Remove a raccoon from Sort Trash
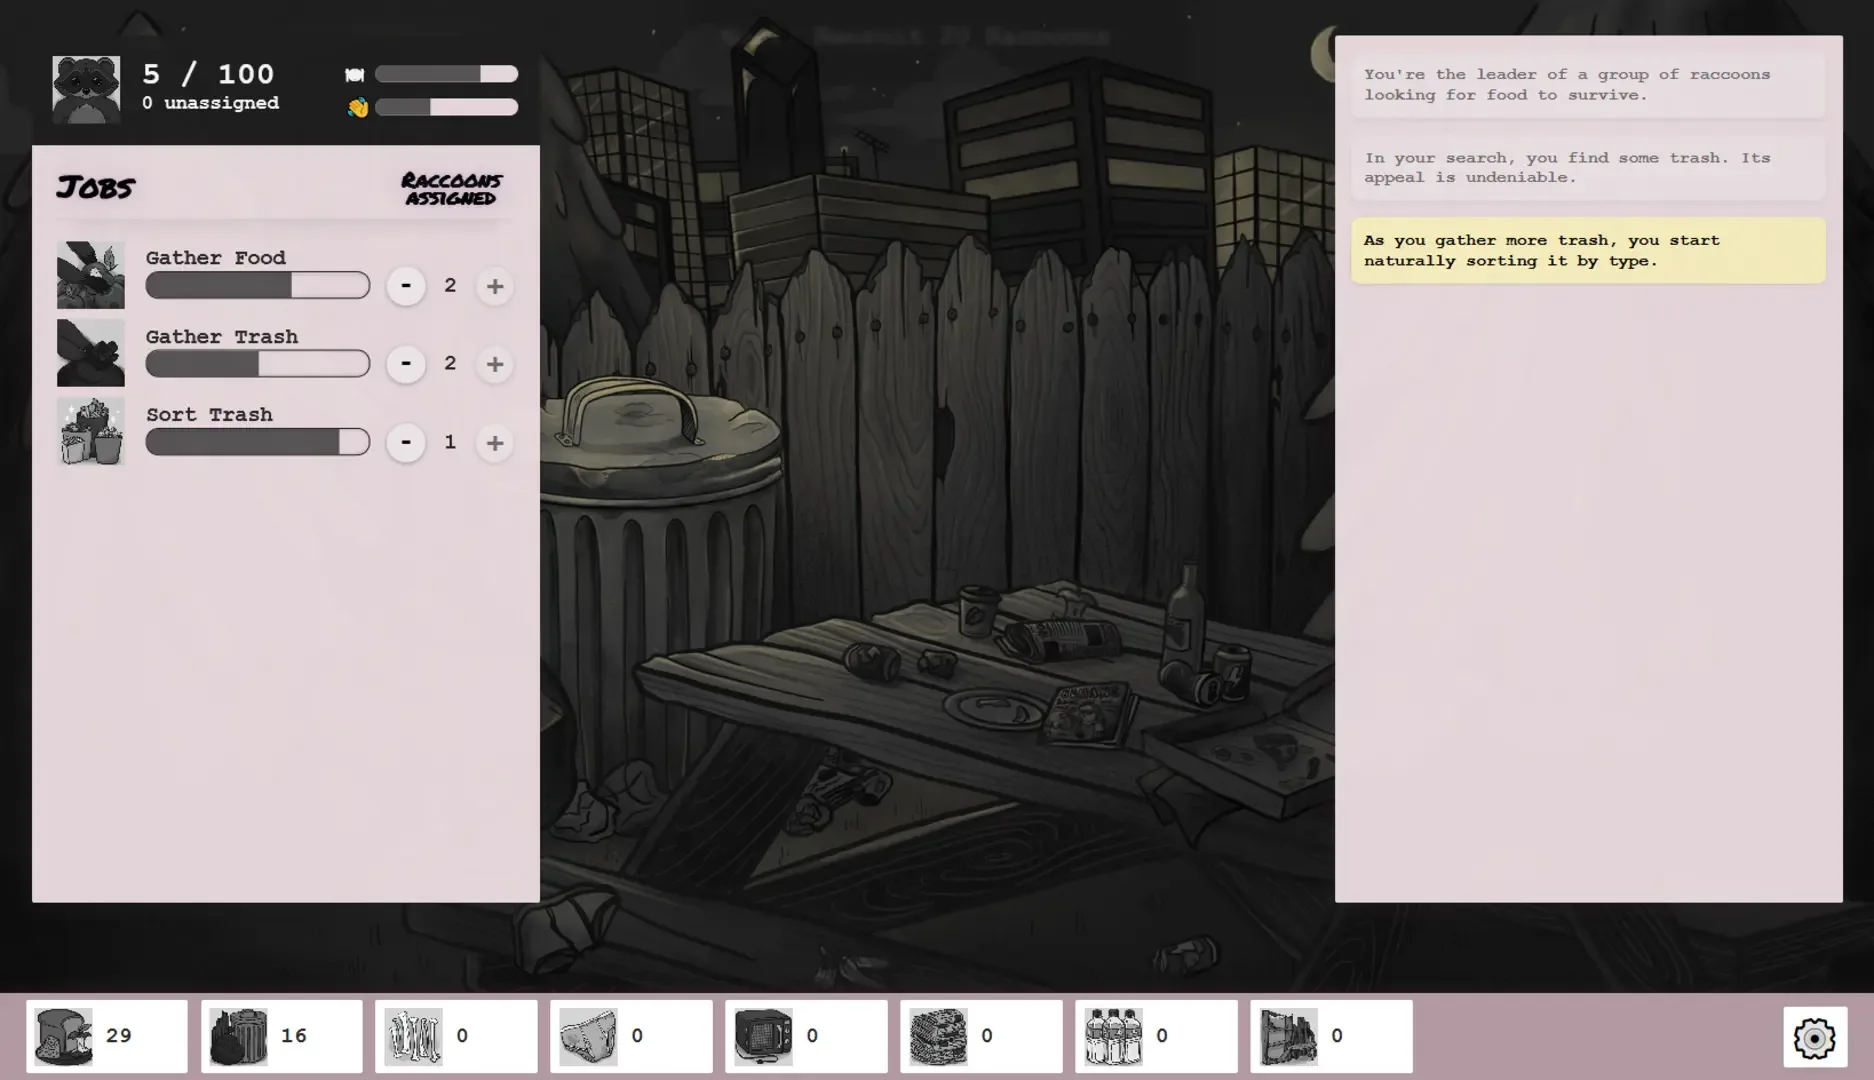The height and width of the screenshot is (1080, 1874). tap(406, 442)
